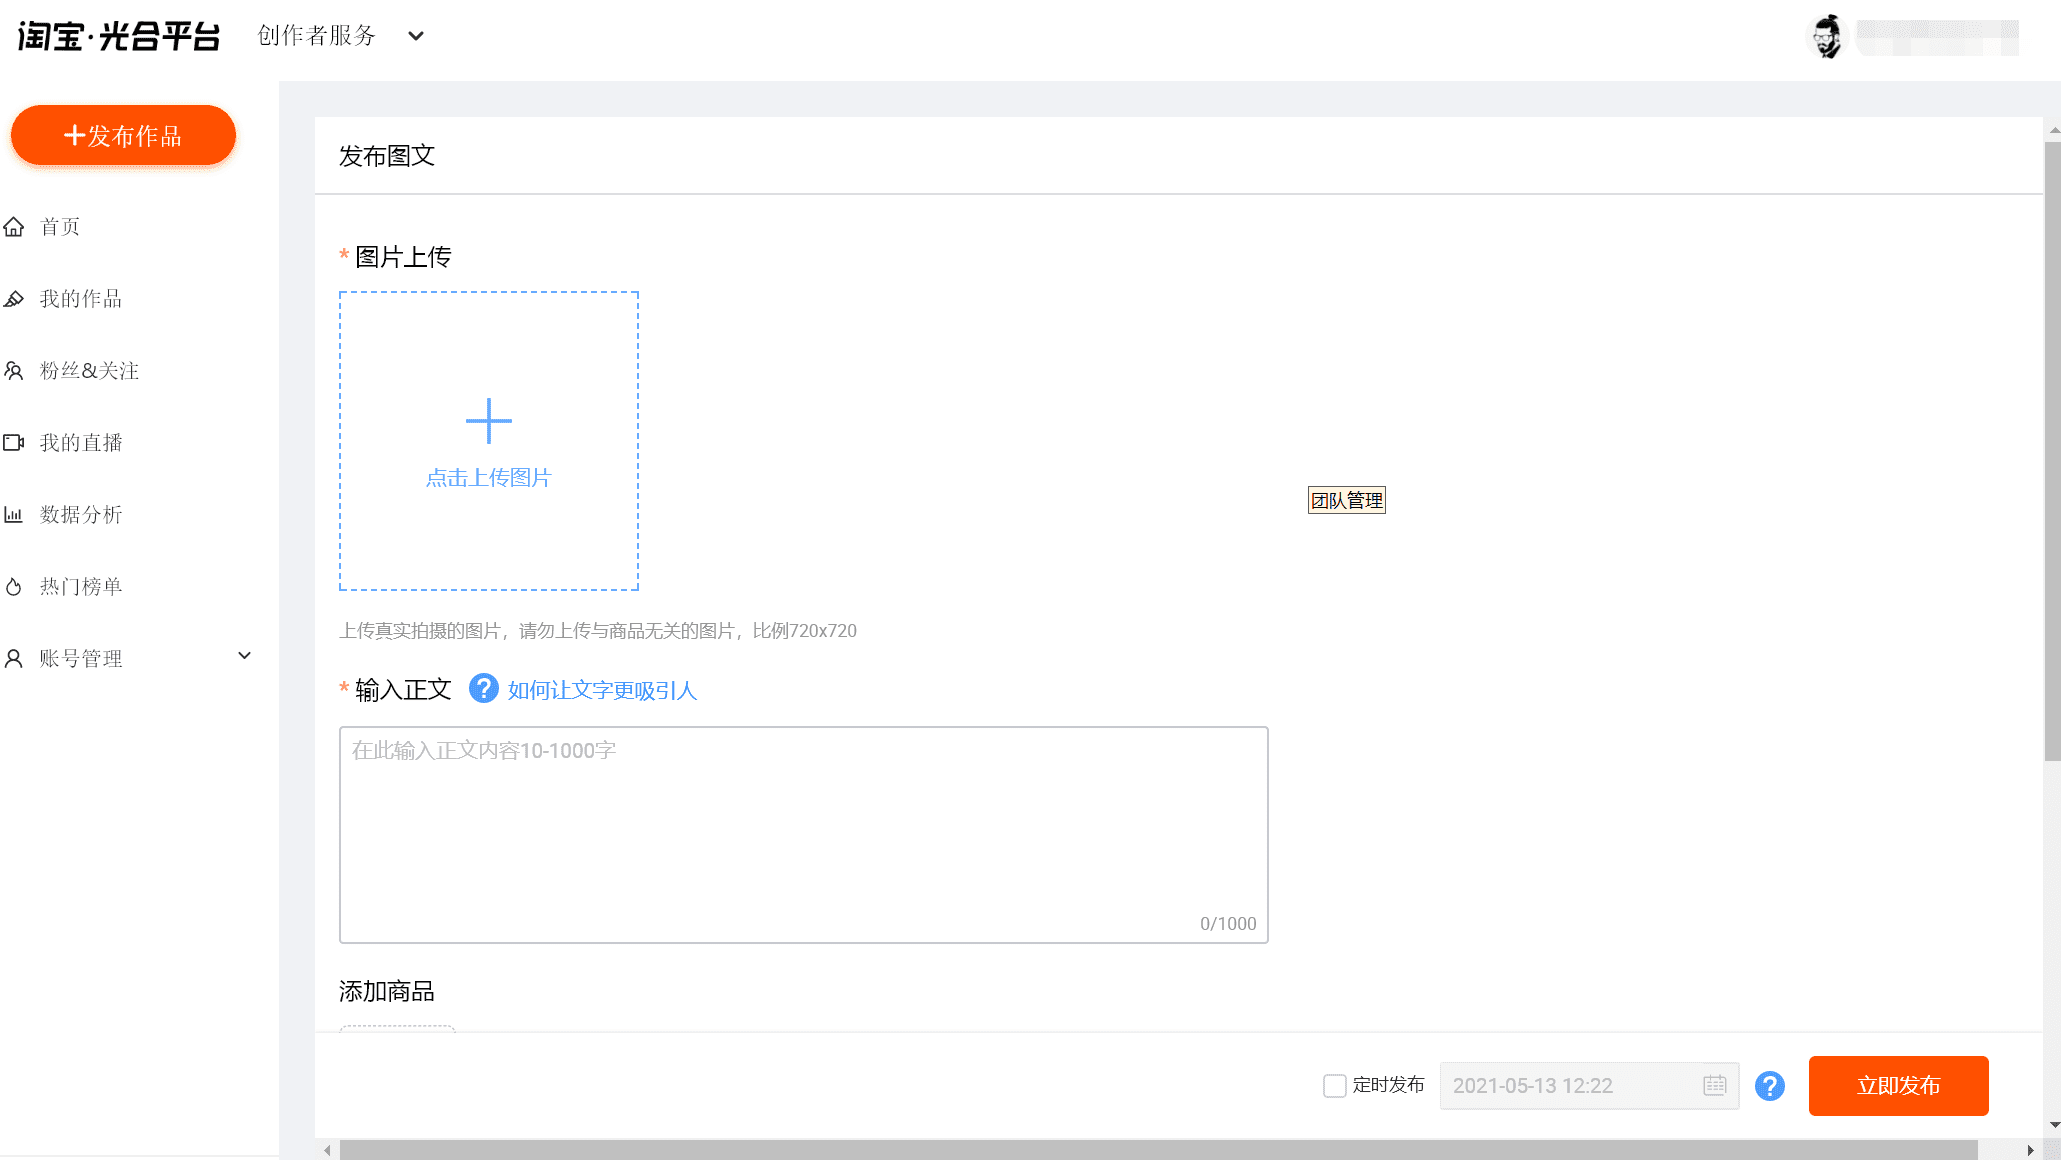The width and height of the screenshot is (2061, 1160).
Task: Click the 图片上传 field label
Action: click(403, 257)
